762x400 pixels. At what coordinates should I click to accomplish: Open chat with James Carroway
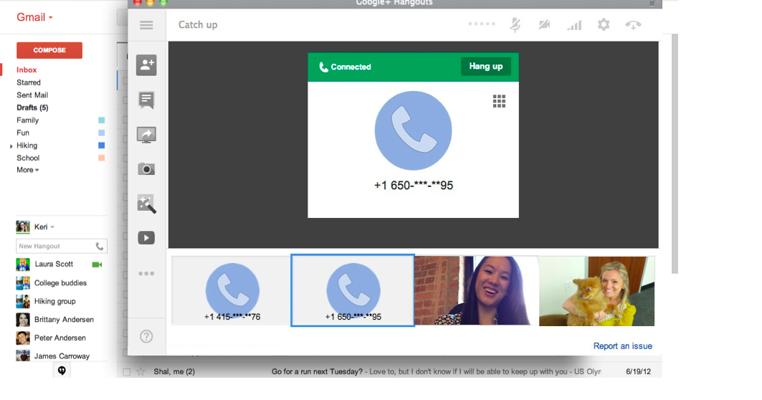click(x=62, y=356)
